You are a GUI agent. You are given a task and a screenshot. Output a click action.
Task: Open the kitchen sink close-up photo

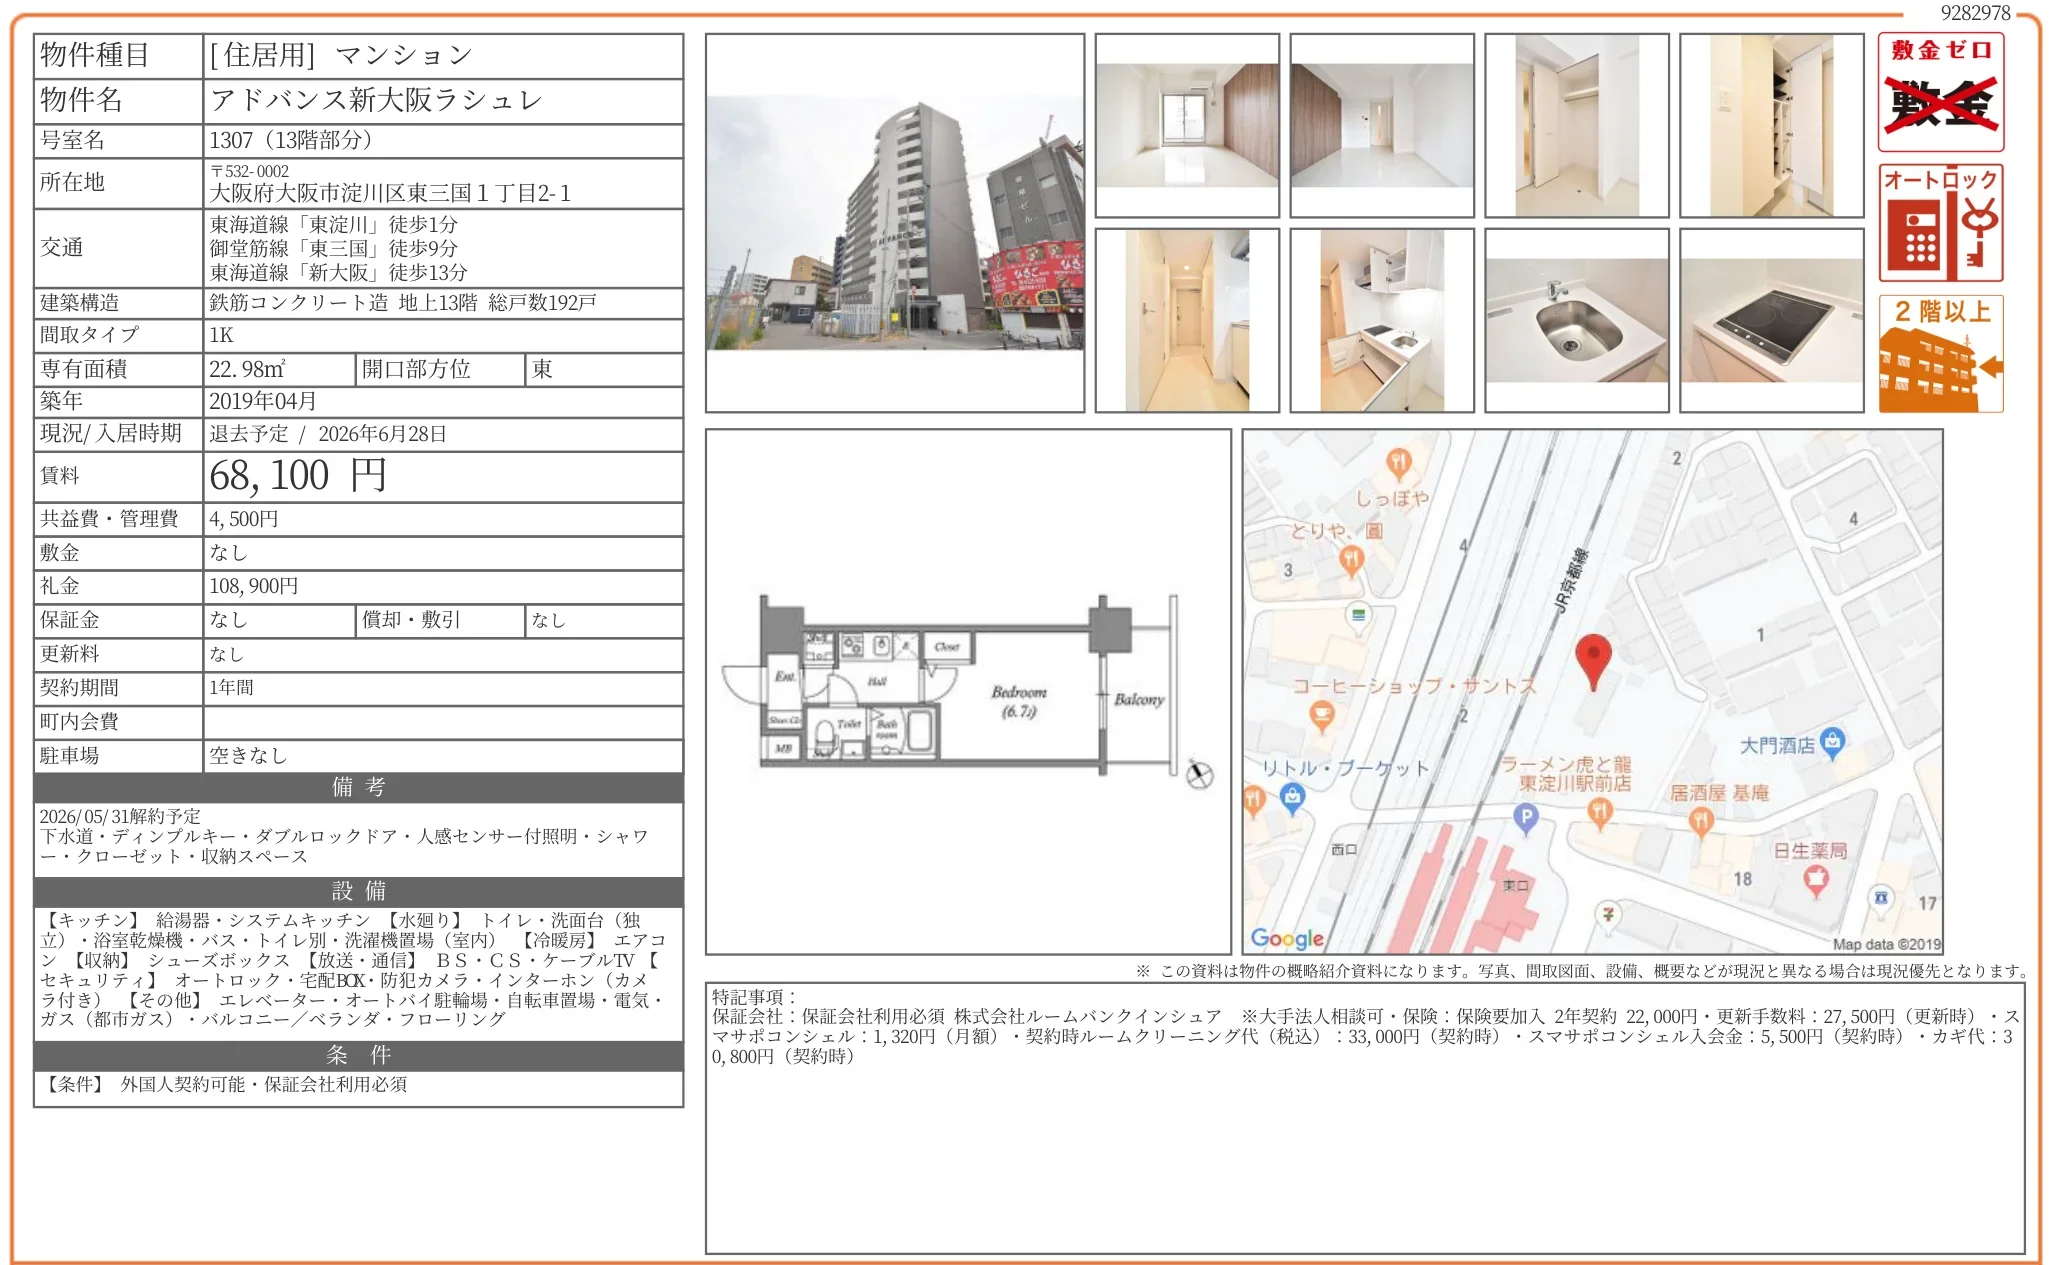[x=1576, y=320]
